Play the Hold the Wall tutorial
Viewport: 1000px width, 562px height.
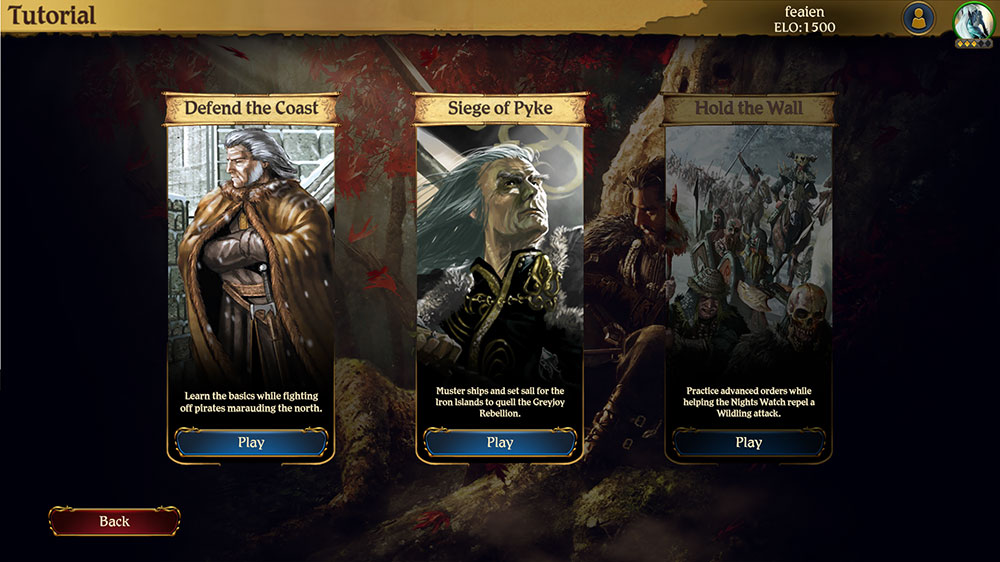[749, 442]
